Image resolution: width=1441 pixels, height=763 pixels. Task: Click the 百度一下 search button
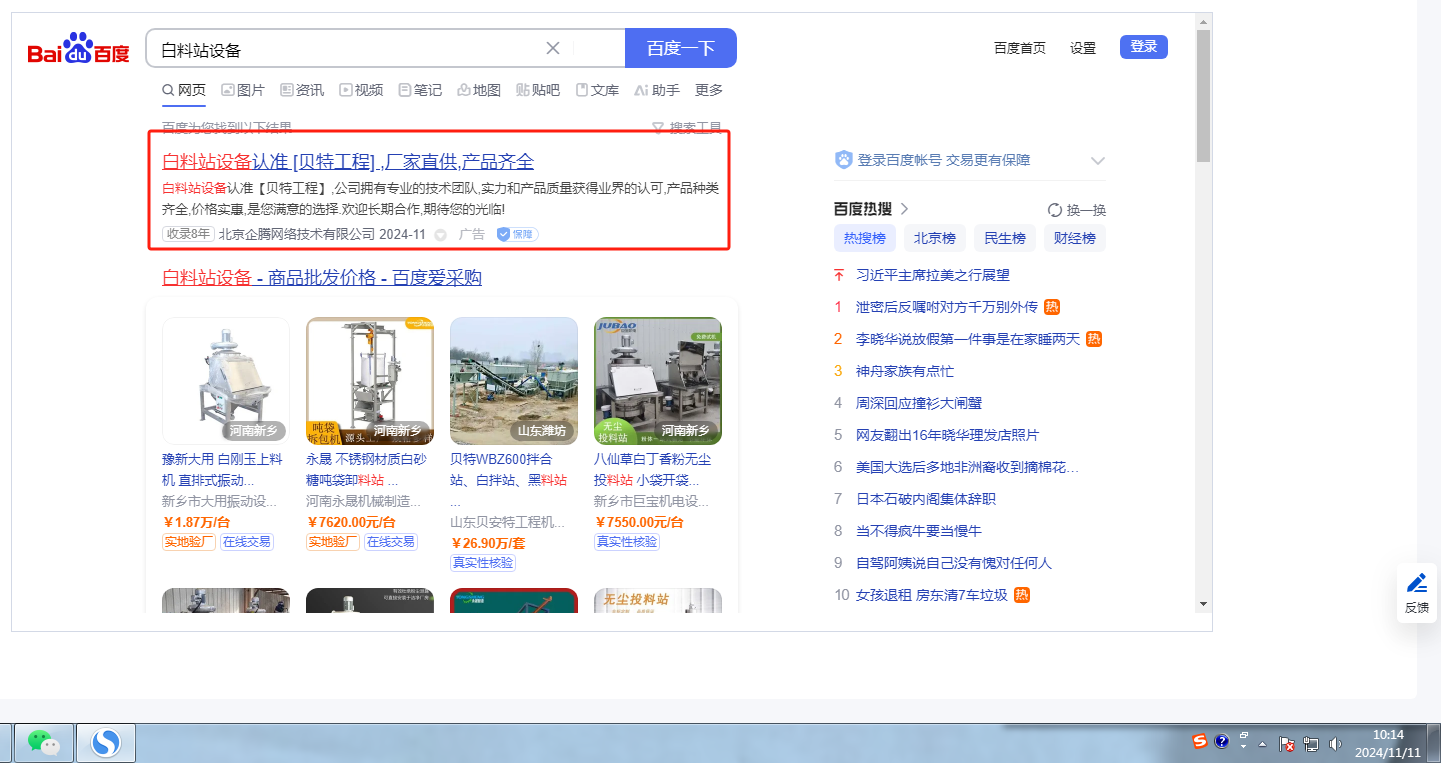tap(681, 48)
